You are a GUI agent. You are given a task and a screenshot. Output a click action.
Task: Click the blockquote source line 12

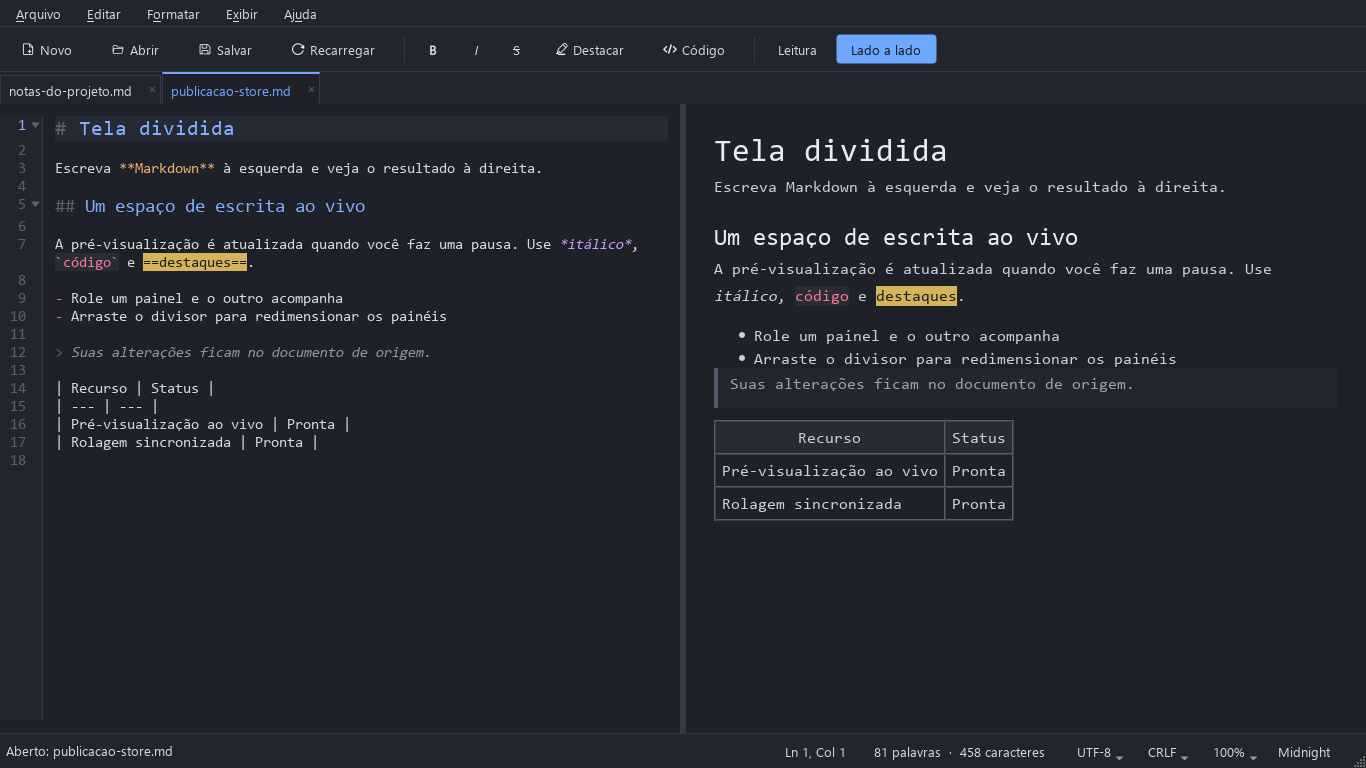coord(243,352)
